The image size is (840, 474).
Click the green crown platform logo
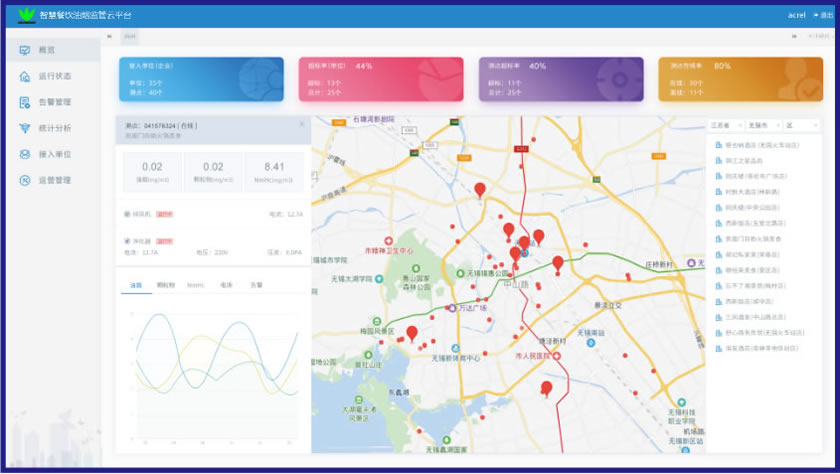click(x=26, y=15)
